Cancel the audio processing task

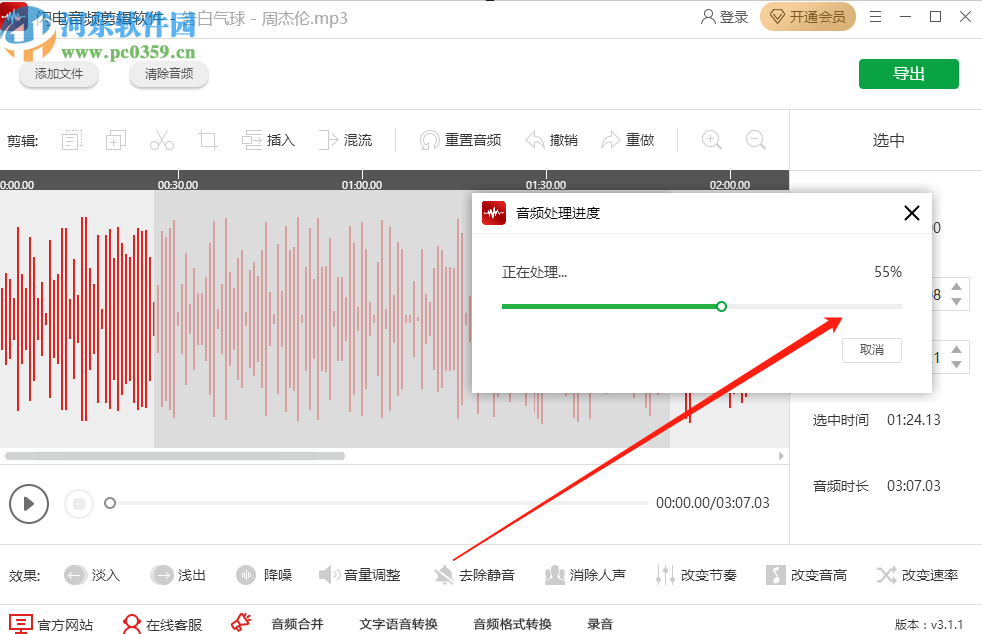point(874,350)
